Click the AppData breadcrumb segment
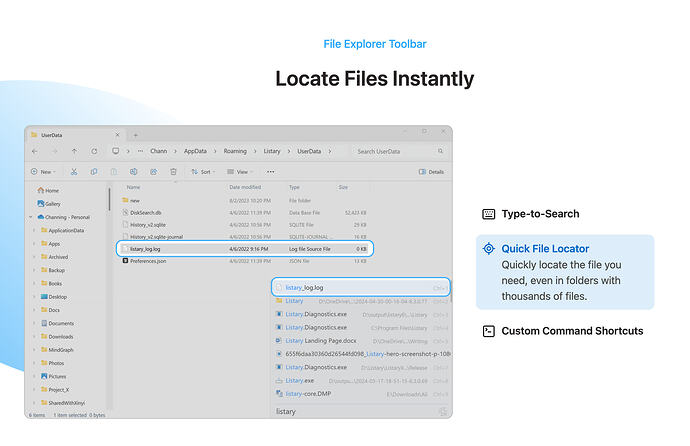 point(195,151)
